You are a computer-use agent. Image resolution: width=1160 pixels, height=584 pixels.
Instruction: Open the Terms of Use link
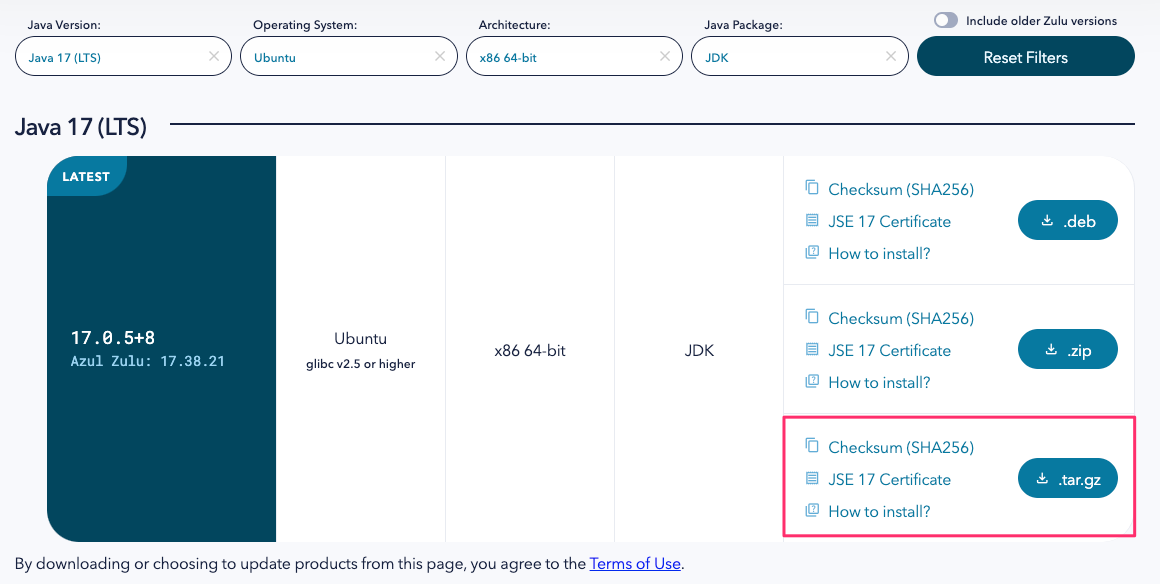click(x=635, y=563)
